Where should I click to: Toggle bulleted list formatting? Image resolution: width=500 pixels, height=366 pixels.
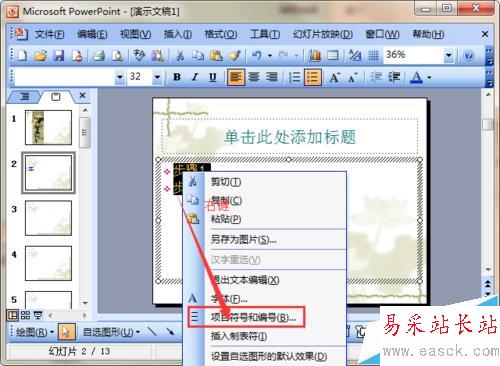pos(313,77)
